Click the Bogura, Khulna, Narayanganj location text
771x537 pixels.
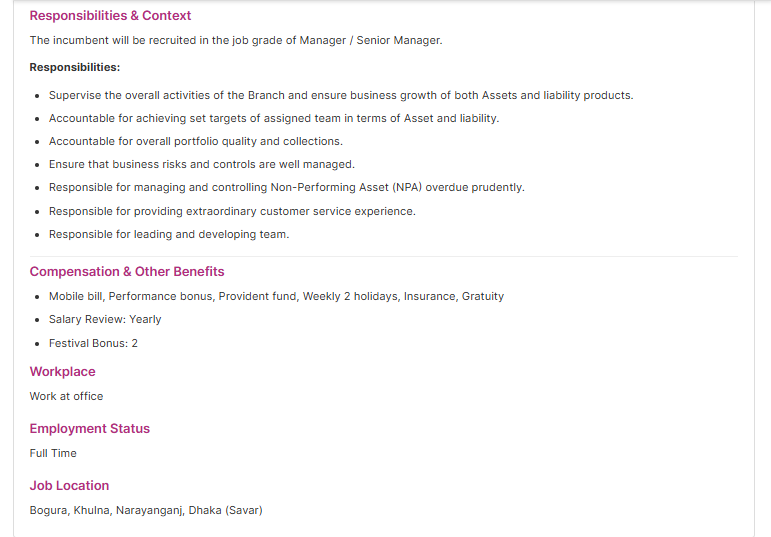146,510
